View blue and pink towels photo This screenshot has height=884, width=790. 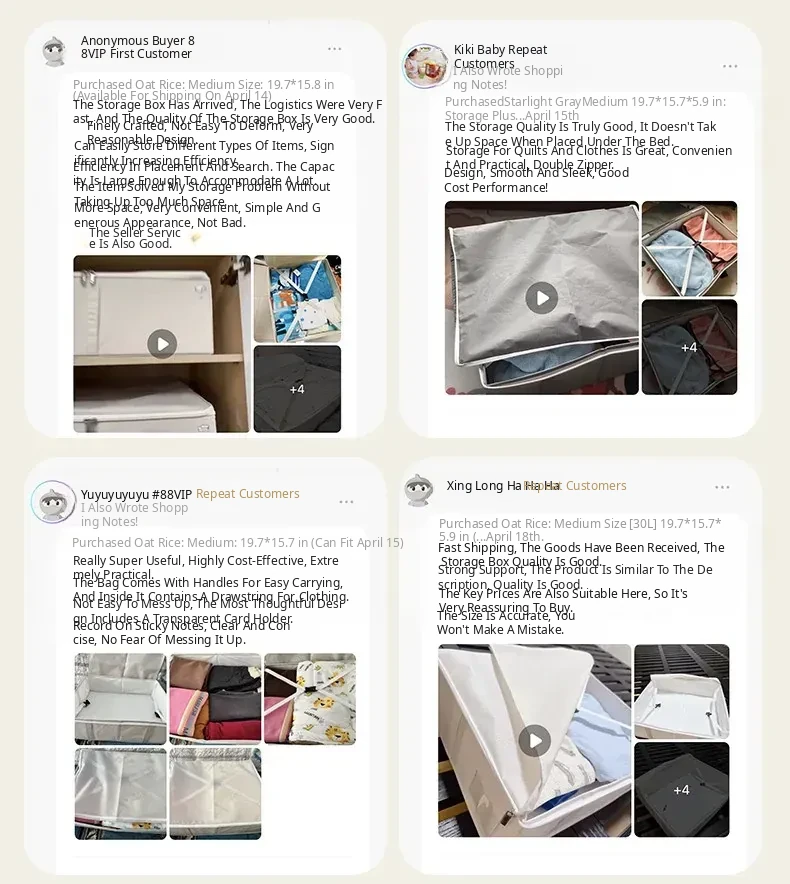coord(689,249)
